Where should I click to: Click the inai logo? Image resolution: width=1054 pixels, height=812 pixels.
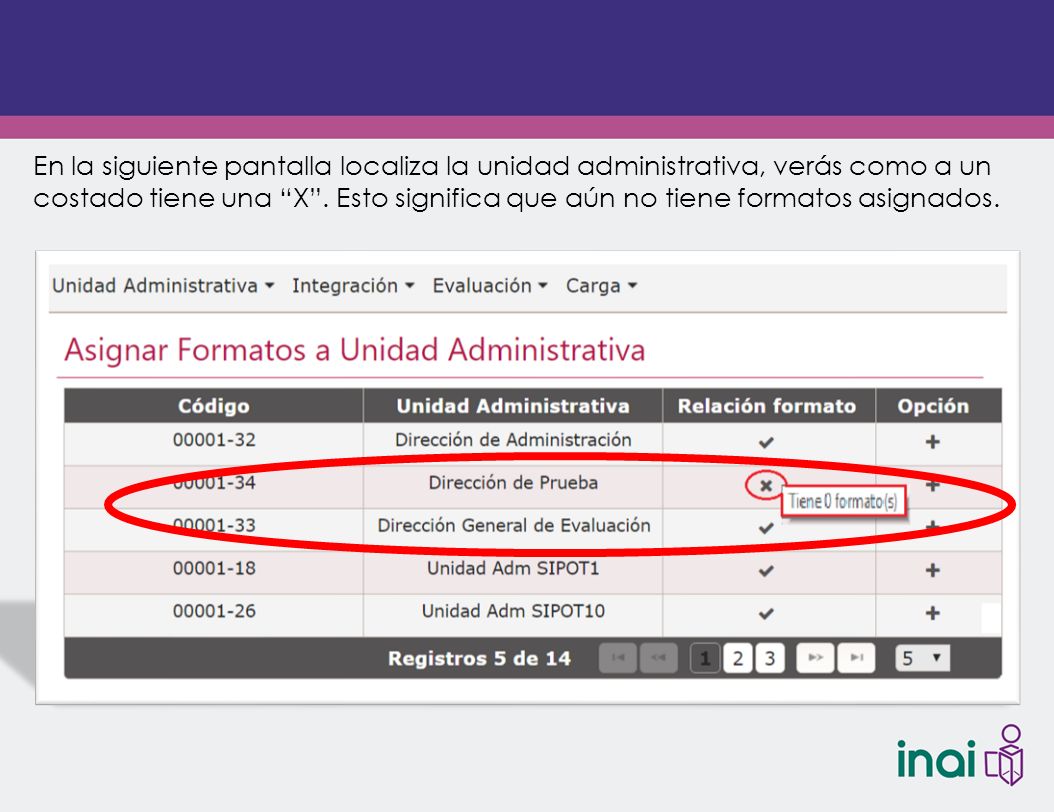960,755
